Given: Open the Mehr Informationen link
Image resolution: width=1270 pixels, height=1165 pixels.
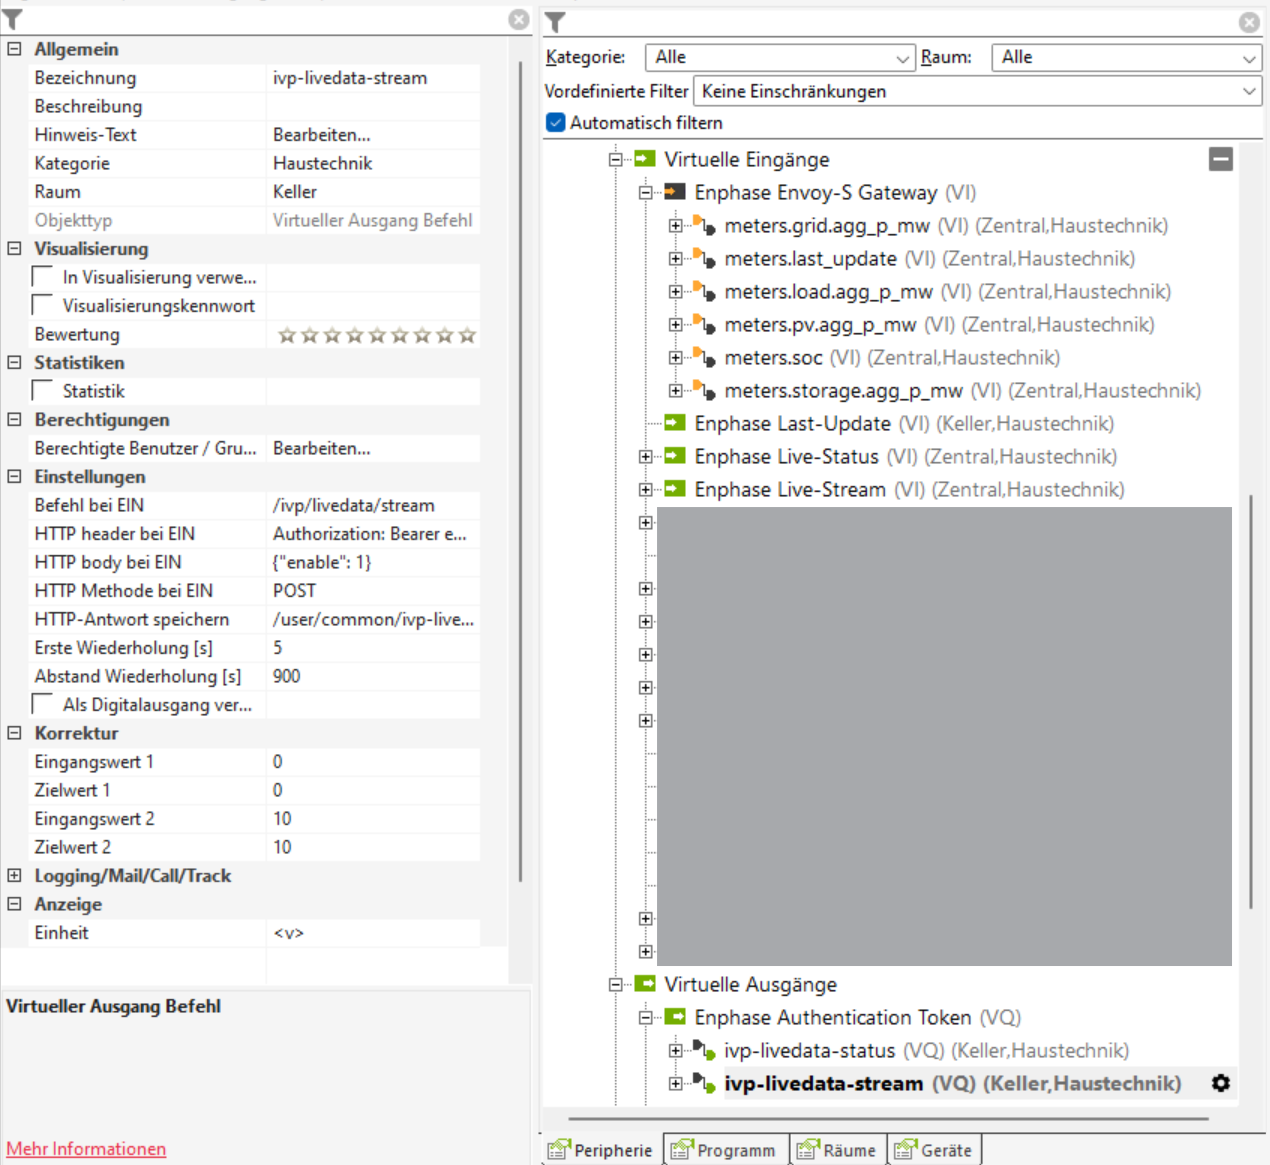Looking at the screenshot, I should pyautogui.click(x=86, y=1149).
